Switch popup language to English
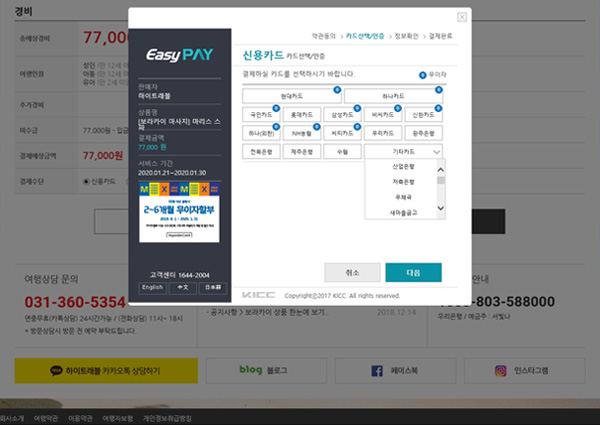Screen dimensions: 600x425 (x=152, y=287)
